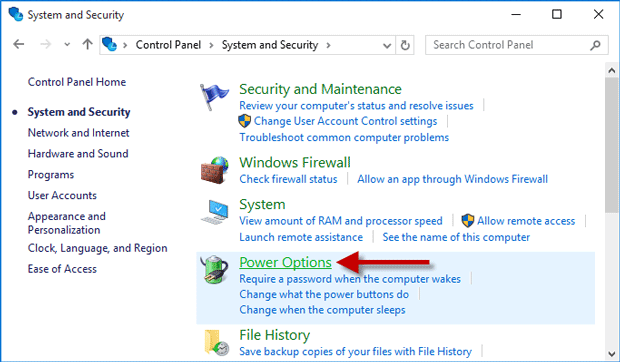
Task: Open the System heading link
Action: (x=262, y=205)
